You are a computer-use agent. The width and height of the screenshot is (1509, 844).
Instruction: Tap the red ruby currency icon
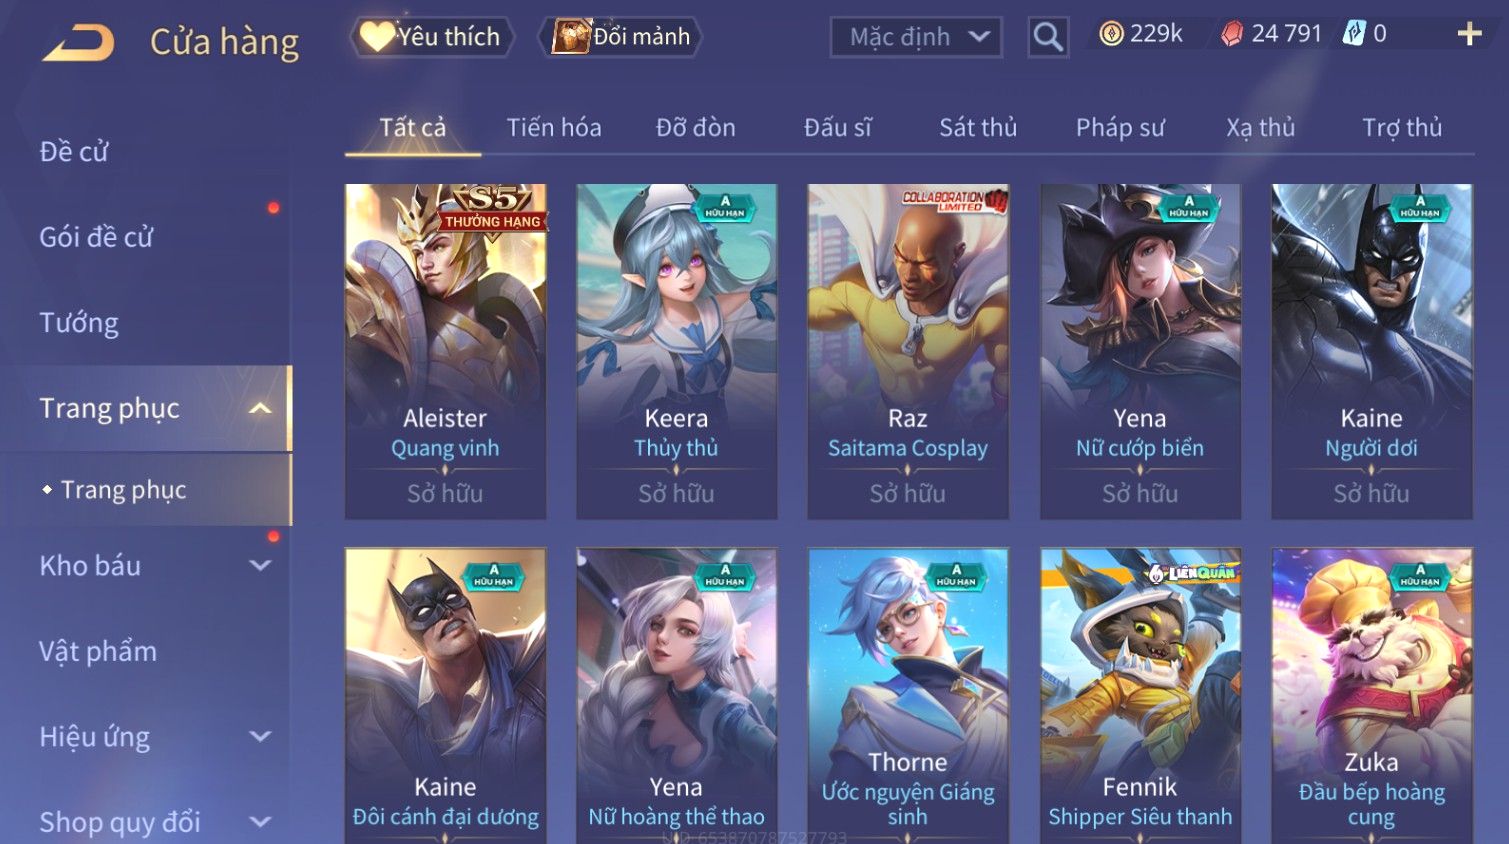point(1232,34)
